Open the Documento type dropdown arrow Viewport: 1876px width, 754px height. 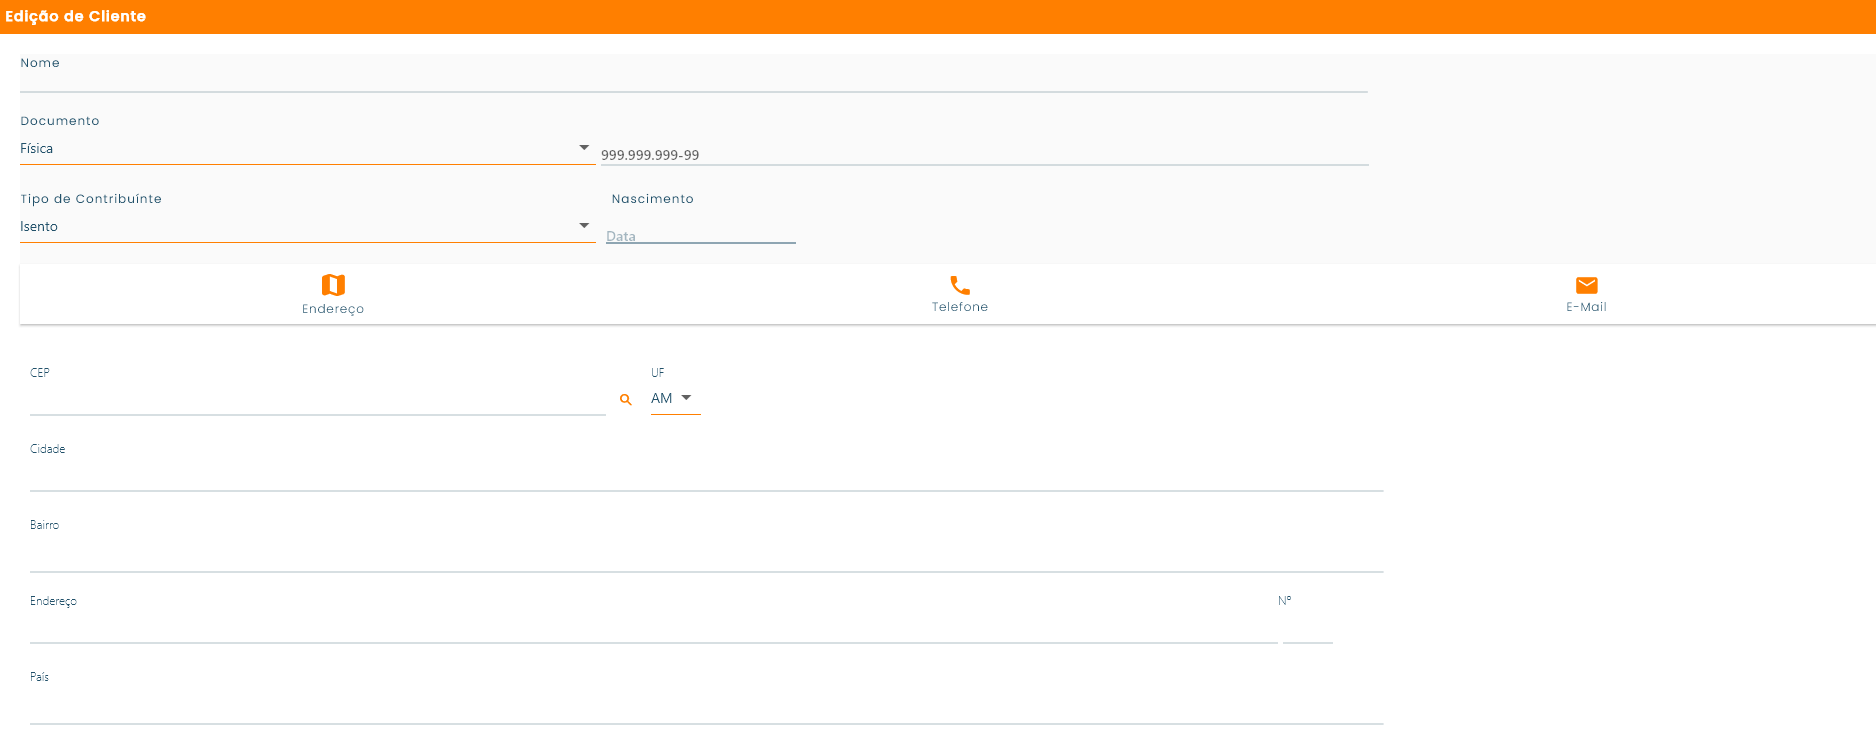pos(584,148)
